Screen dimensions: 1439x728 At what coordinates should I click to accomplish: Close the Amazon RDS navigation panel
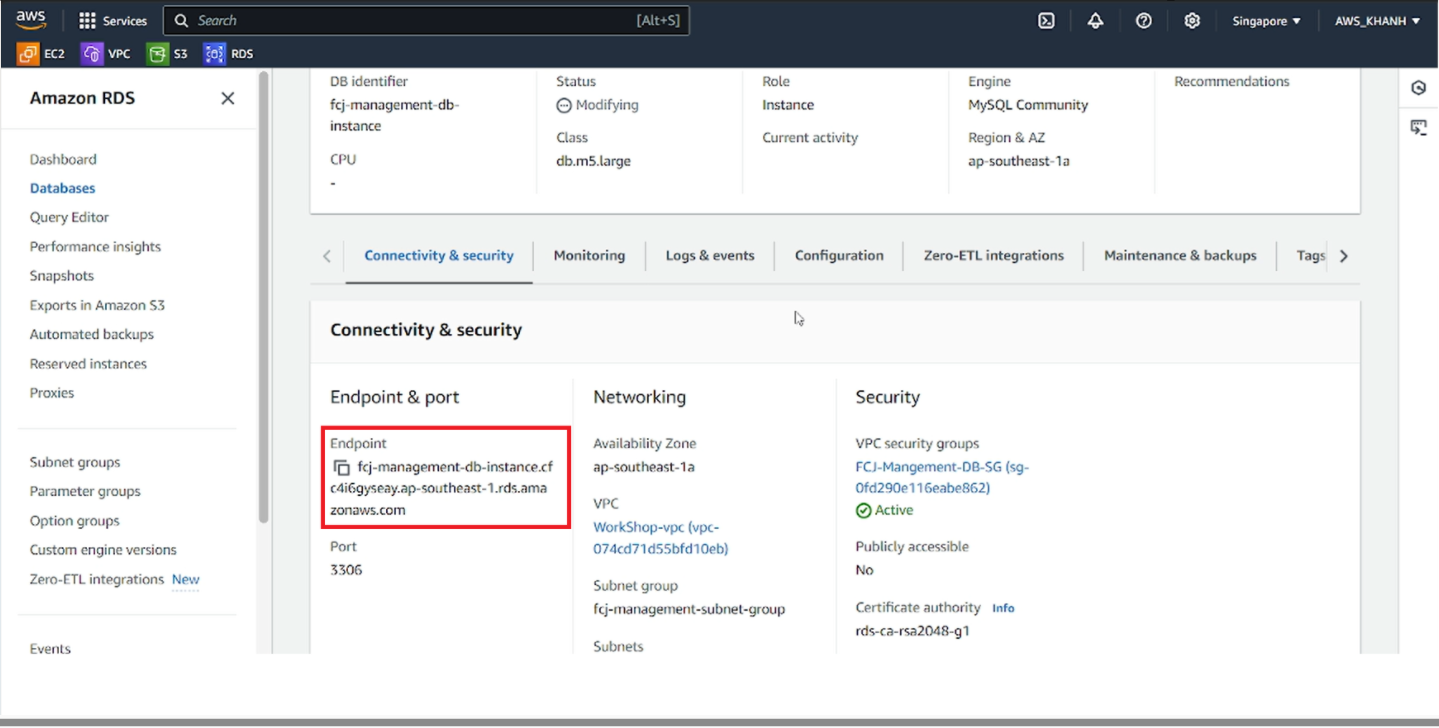(x=228, y=98)
